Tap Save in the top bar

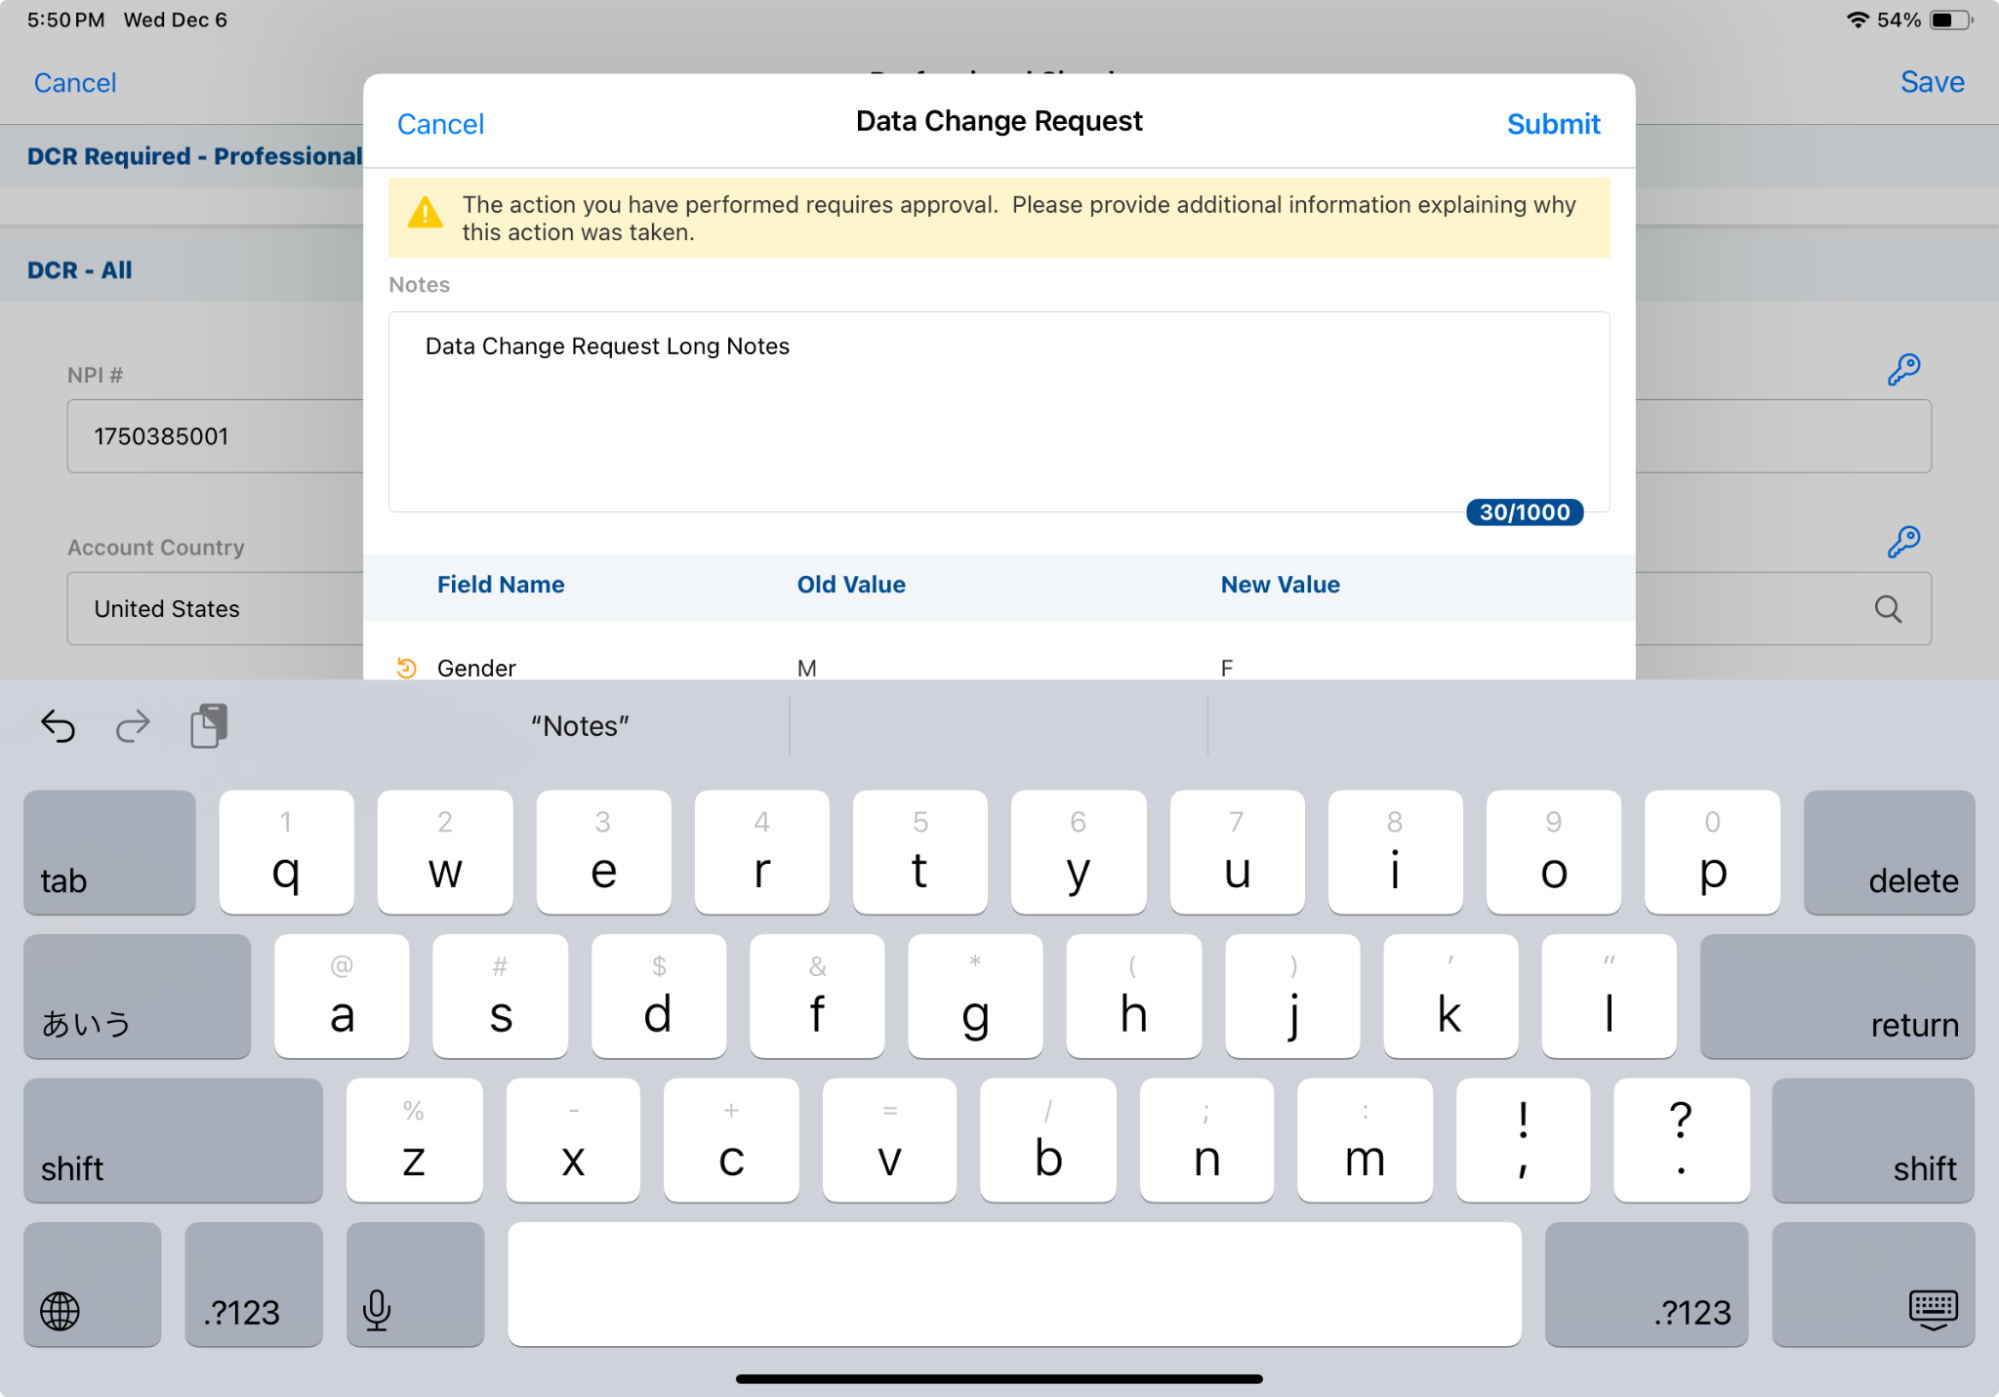pyautogui.click(x=1931, y=82)
